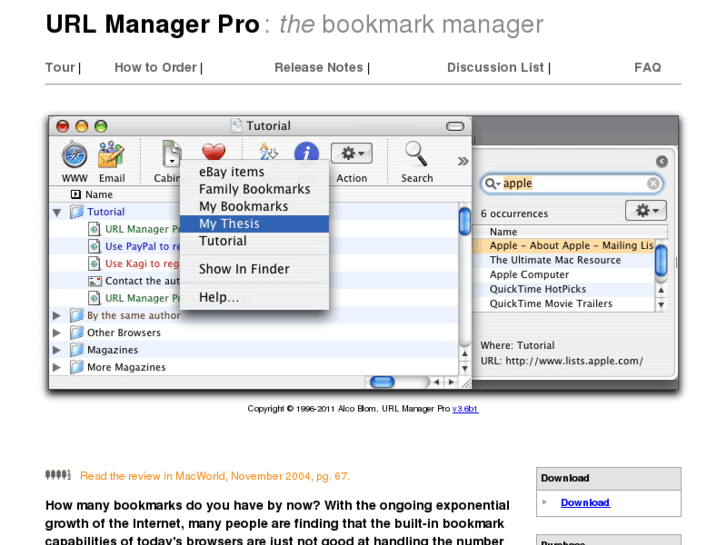Expand the Other Browsers folder

pyautogui.click(x=57, y=333)
